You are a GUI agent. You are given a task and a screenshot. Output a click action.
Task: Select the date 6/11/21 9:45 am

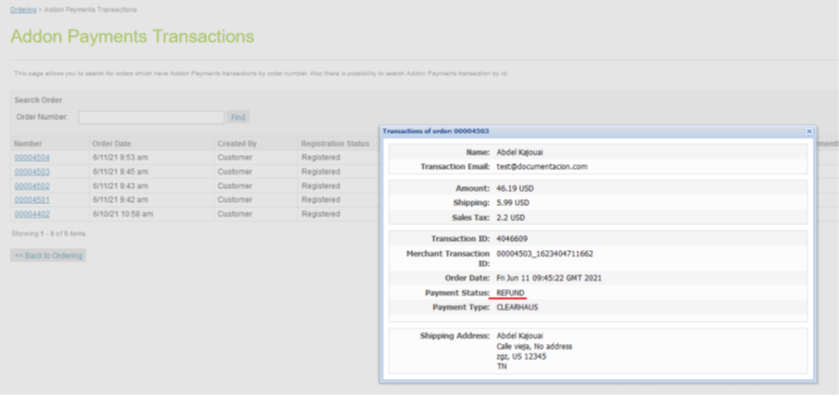120,172
